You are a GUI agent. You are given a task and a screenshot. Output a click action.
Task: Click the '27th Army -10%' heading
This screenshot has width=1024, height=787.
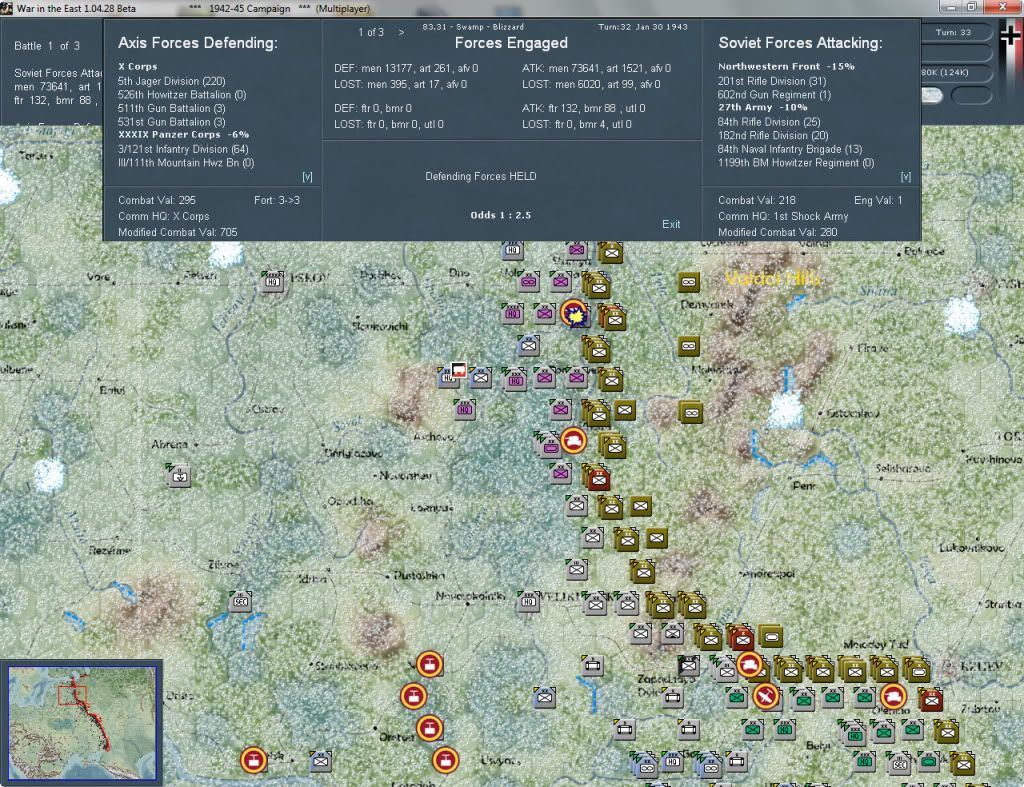(763, 107)
